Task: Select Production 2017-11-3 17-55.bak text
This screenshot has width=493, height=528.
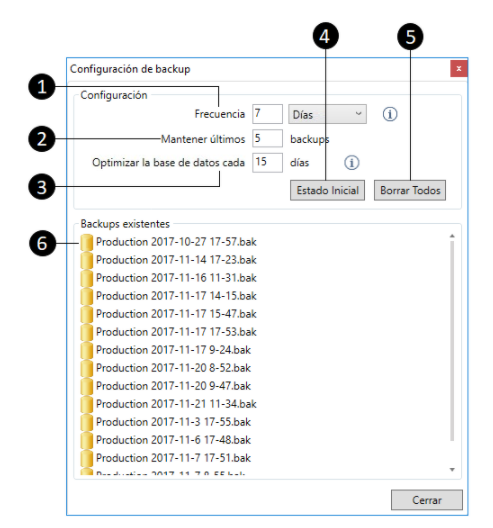Action: (173, 422)
